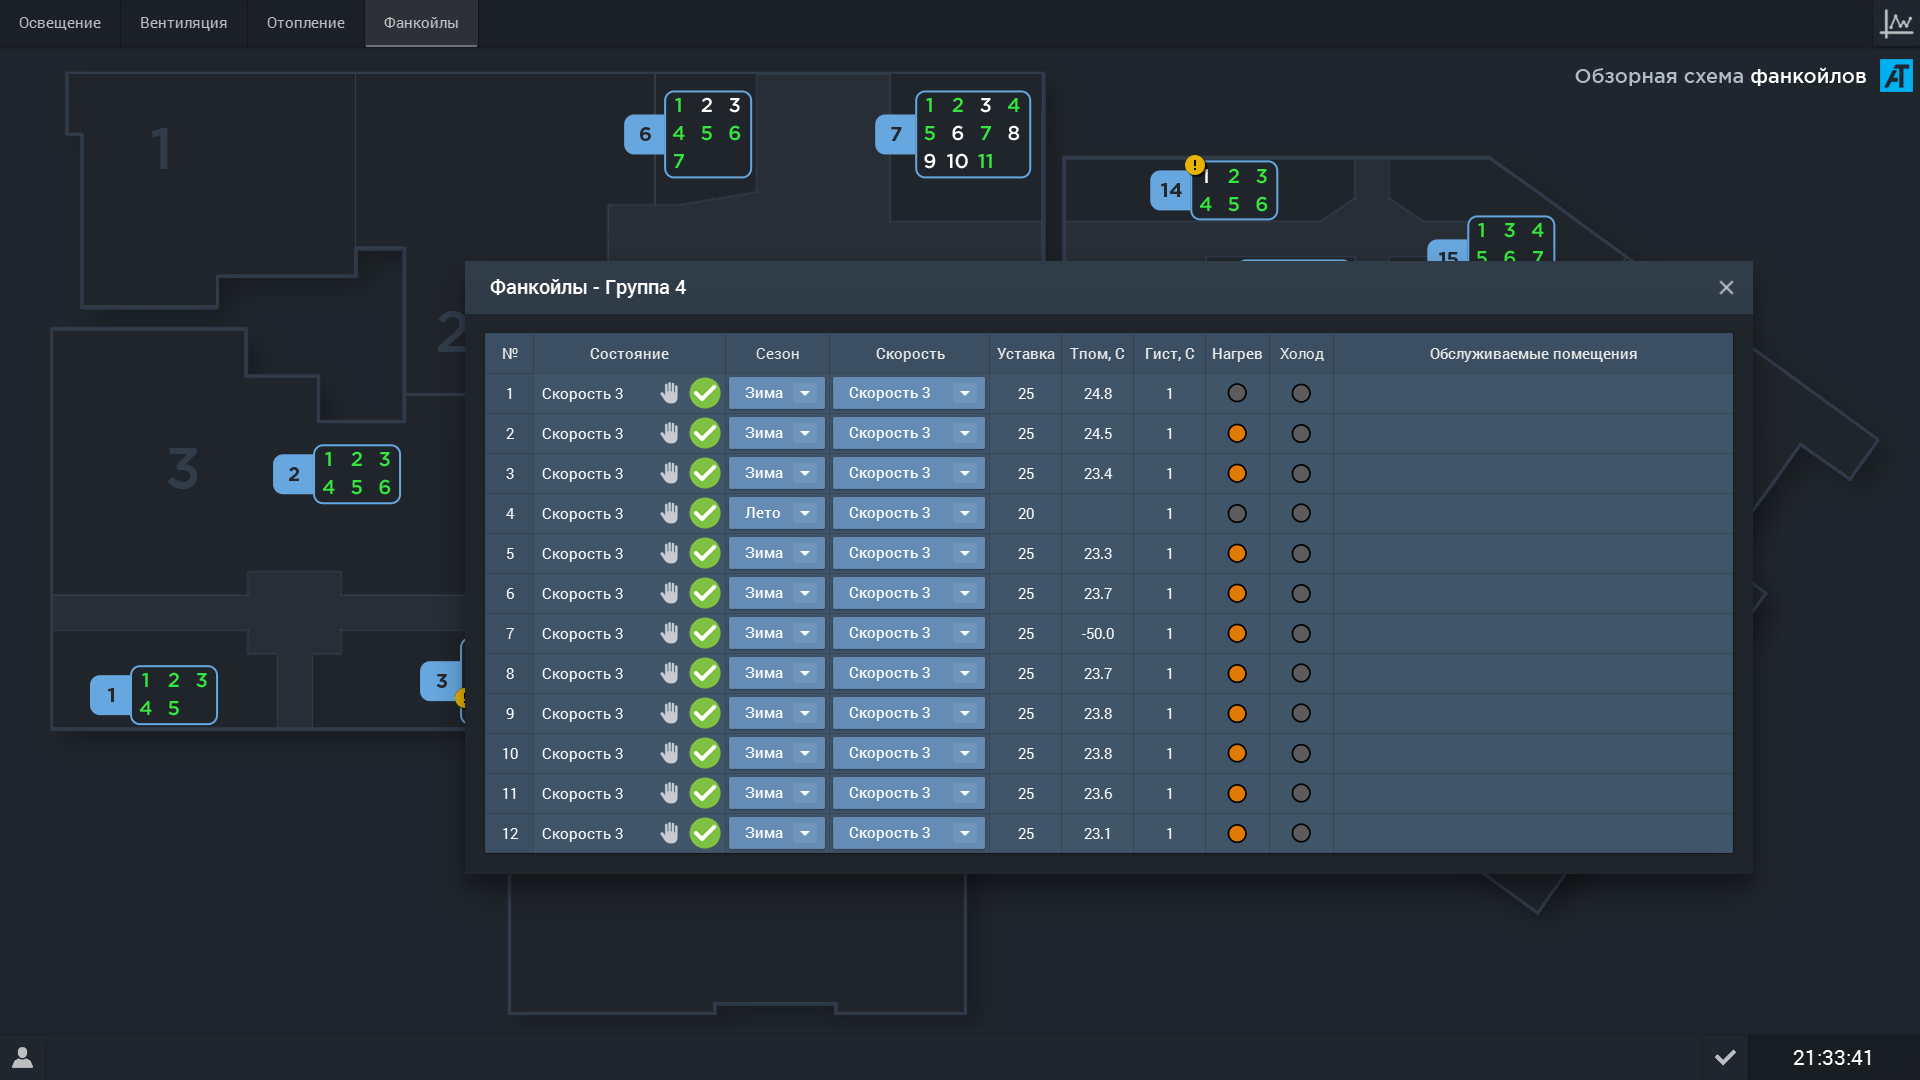Image resolution: width=1920 pixels, height=1080 pixels.
Task: Click the AT logo icon
Action: (x=1896, y=76)
